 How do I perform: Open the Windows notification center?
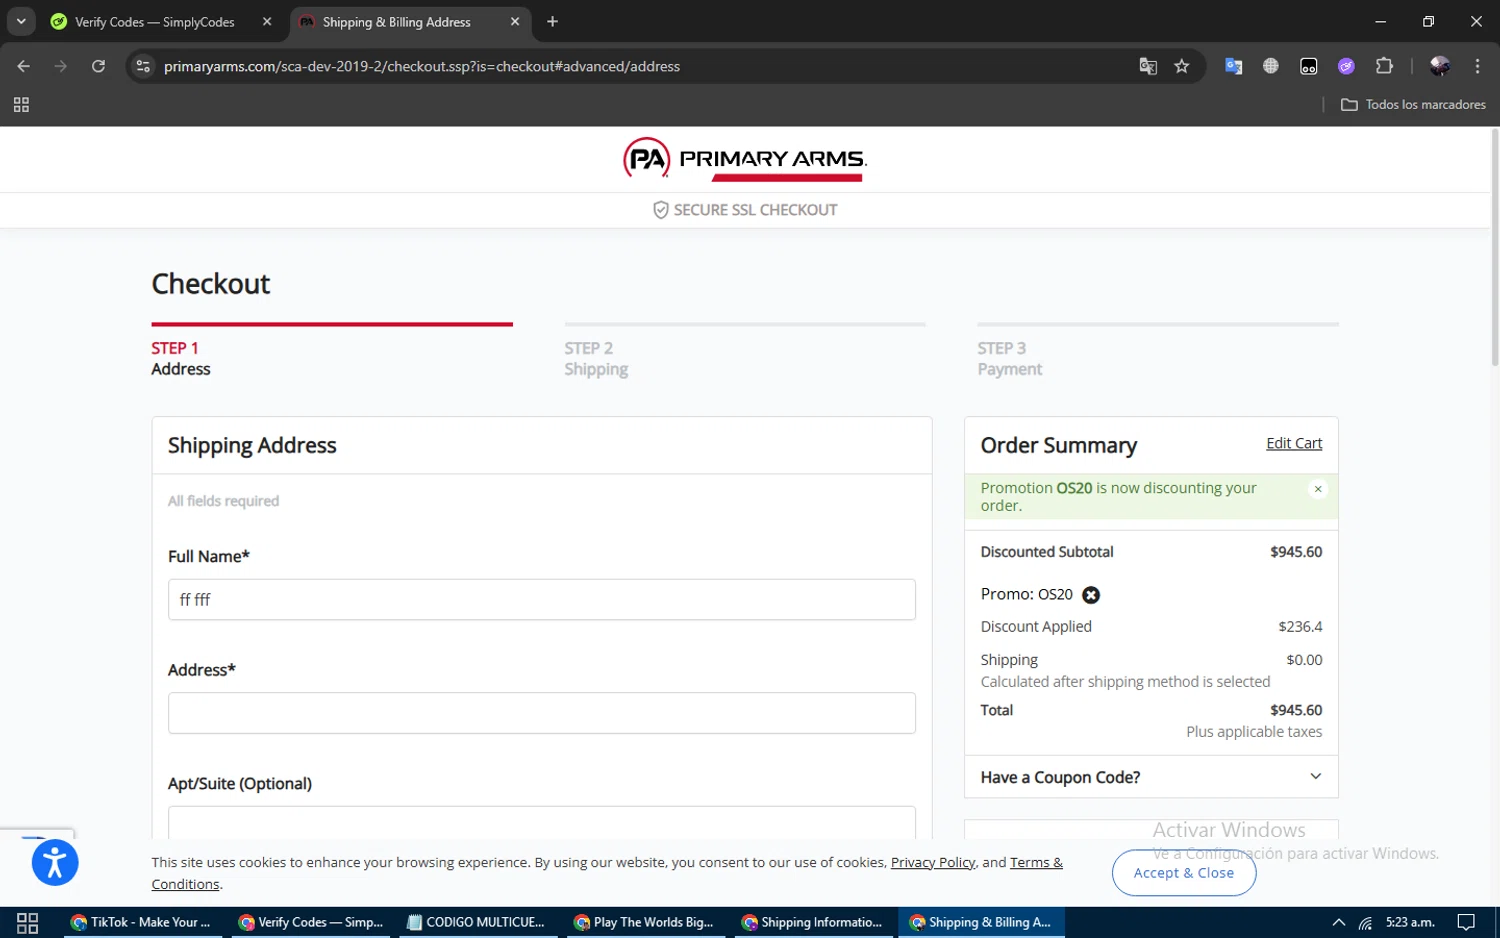click(1466, 922)
